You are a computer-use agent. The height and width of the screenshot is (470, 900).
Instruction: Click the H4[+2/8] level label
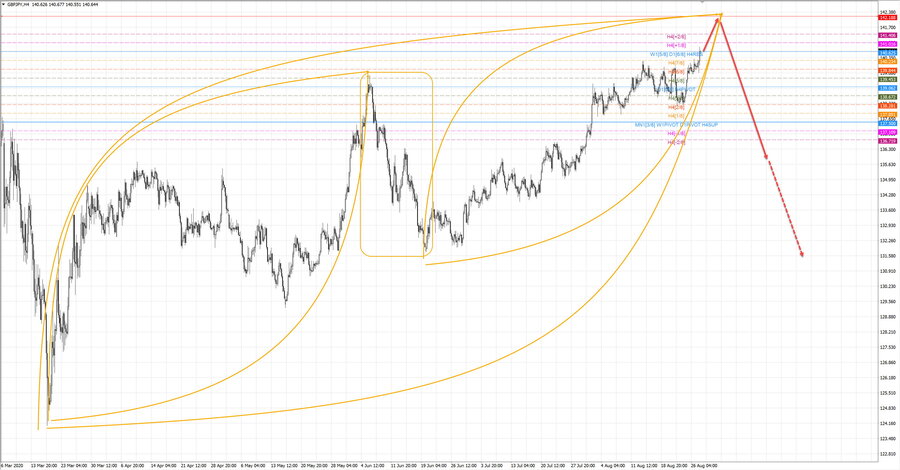pos(676,37)
